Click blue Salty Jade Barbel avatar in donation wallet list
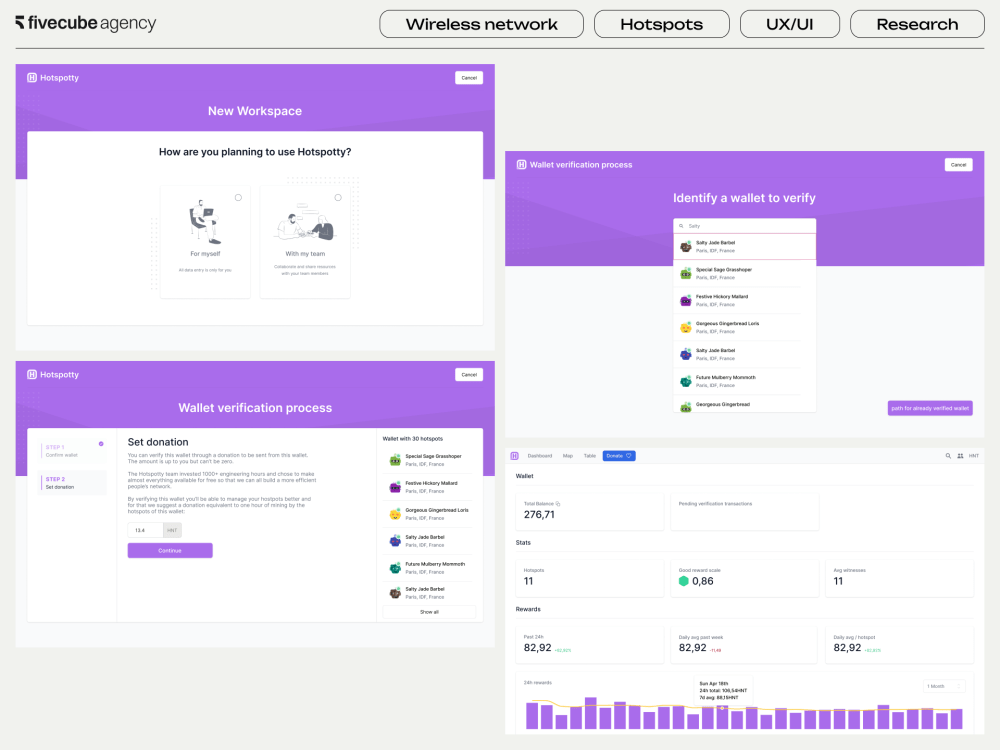 [x=395, y=541]
